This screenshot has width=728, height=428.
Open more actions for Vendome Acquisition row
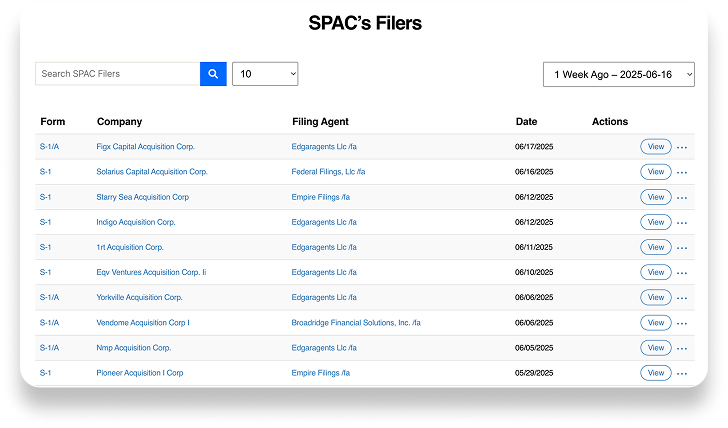[x=682, y=323]
